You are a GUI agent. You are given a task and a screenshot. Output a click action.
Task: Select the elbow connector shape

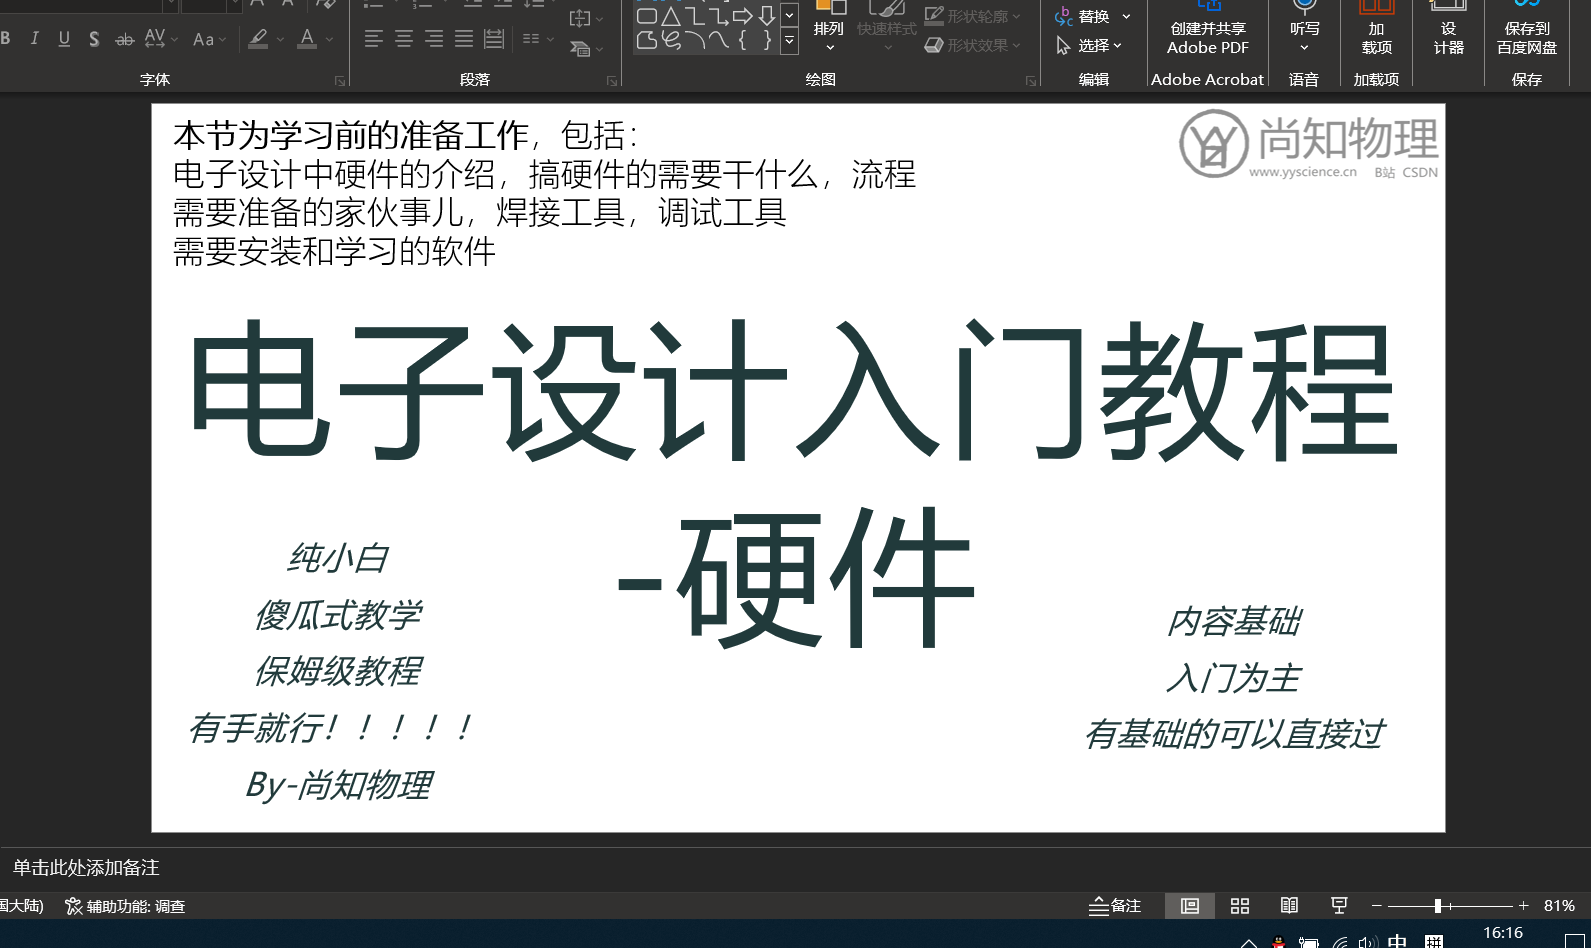point(695,16)
